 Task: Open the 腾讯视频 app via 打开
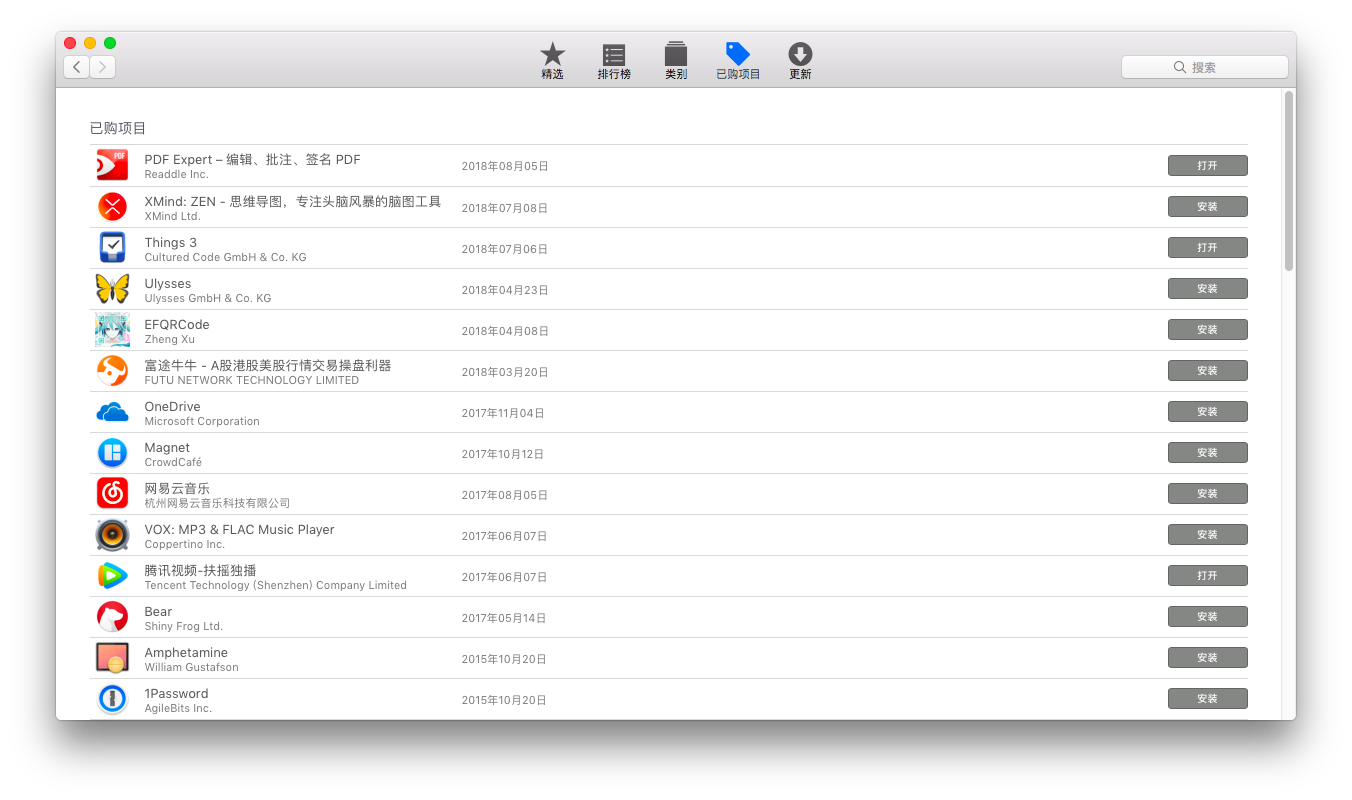tap(1207, 576)
